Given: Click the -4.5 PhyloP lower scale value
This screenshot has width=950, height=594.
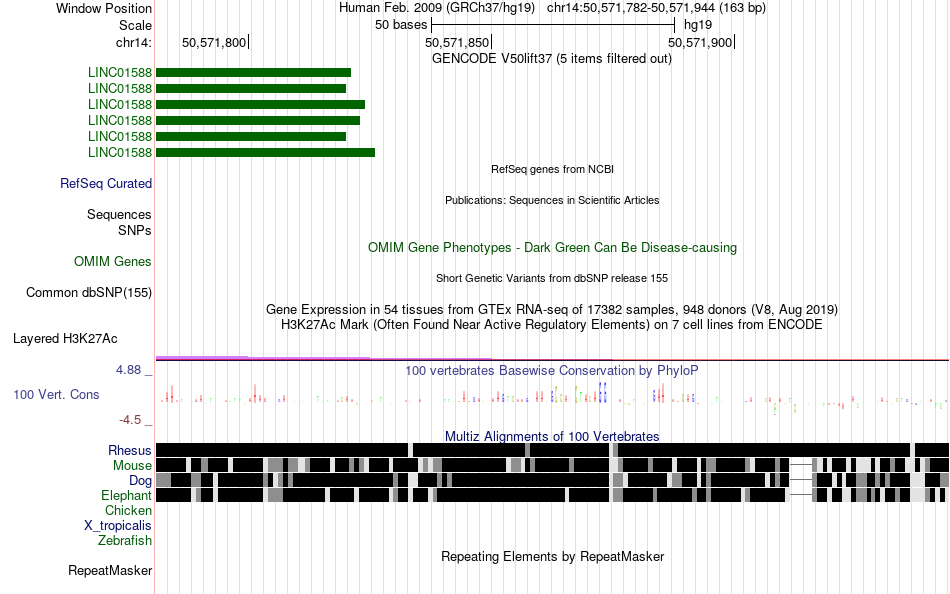Looking at the screenshot, I should (130, 420).
